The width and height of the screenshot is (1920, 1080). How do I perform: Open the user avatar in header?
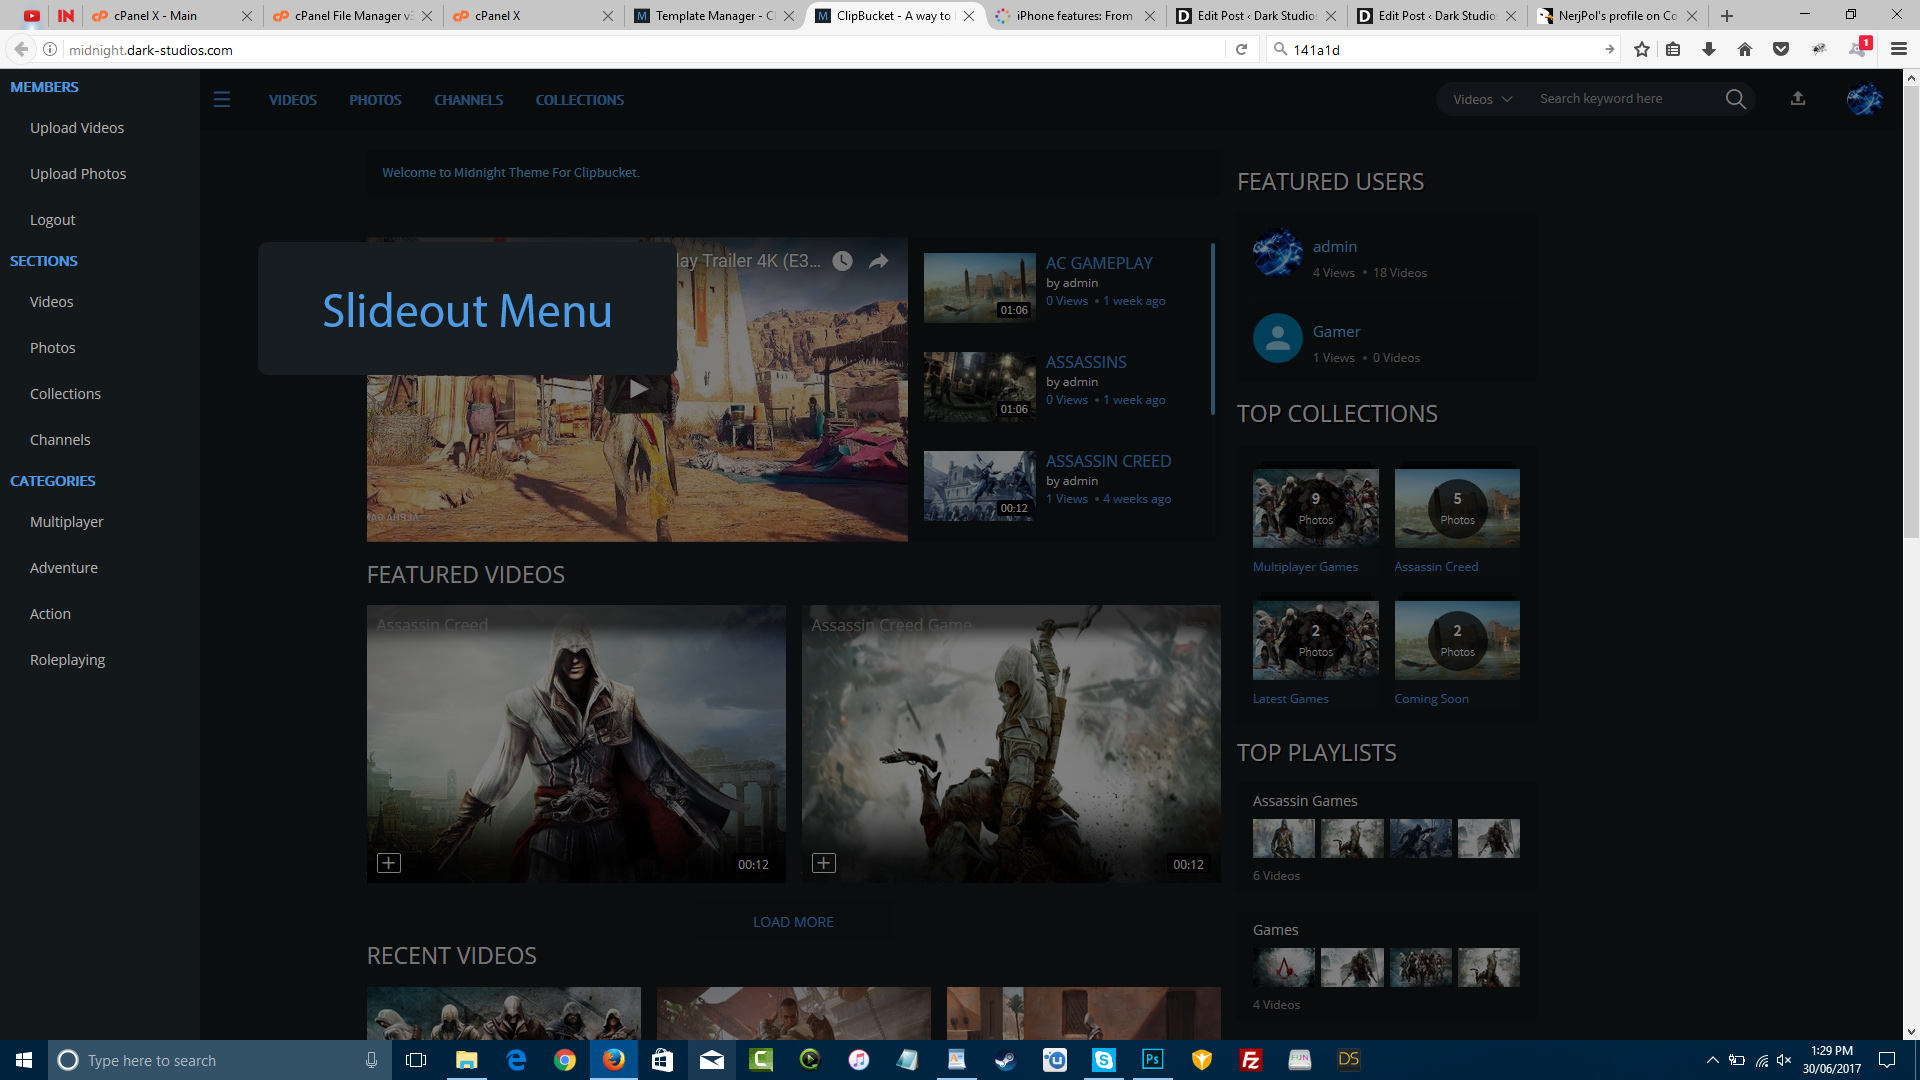click(x=1864, y=99)
